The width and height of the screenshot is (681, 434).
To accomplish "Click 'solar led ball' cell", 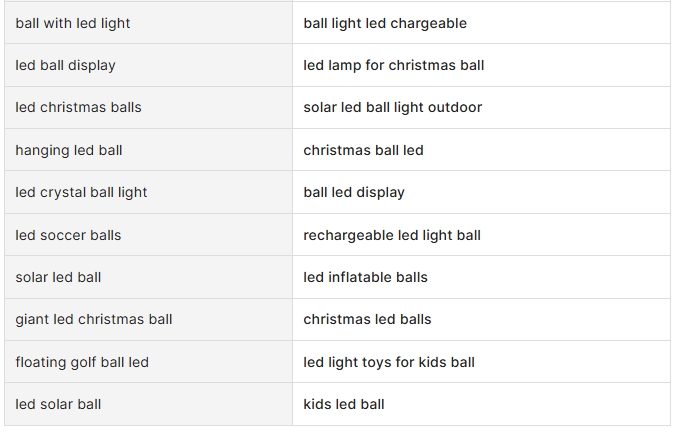I will [x=149, y=277].
